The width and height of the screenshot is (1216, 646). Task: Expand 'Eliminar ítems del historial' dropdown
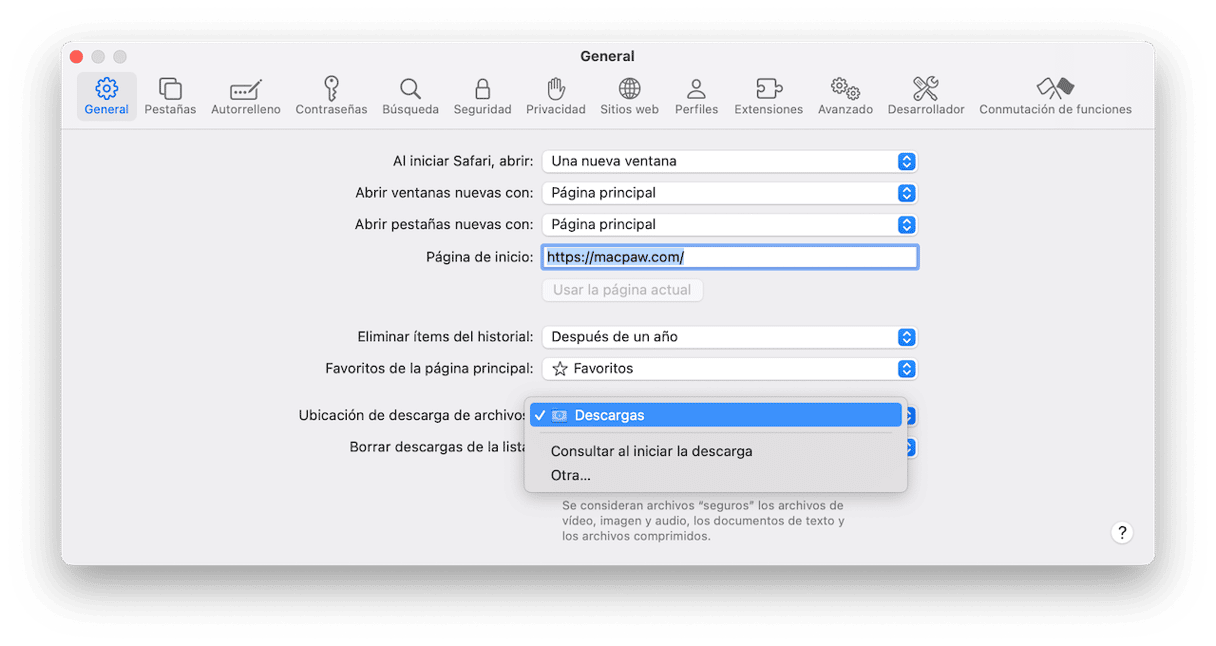pos(729,337)
